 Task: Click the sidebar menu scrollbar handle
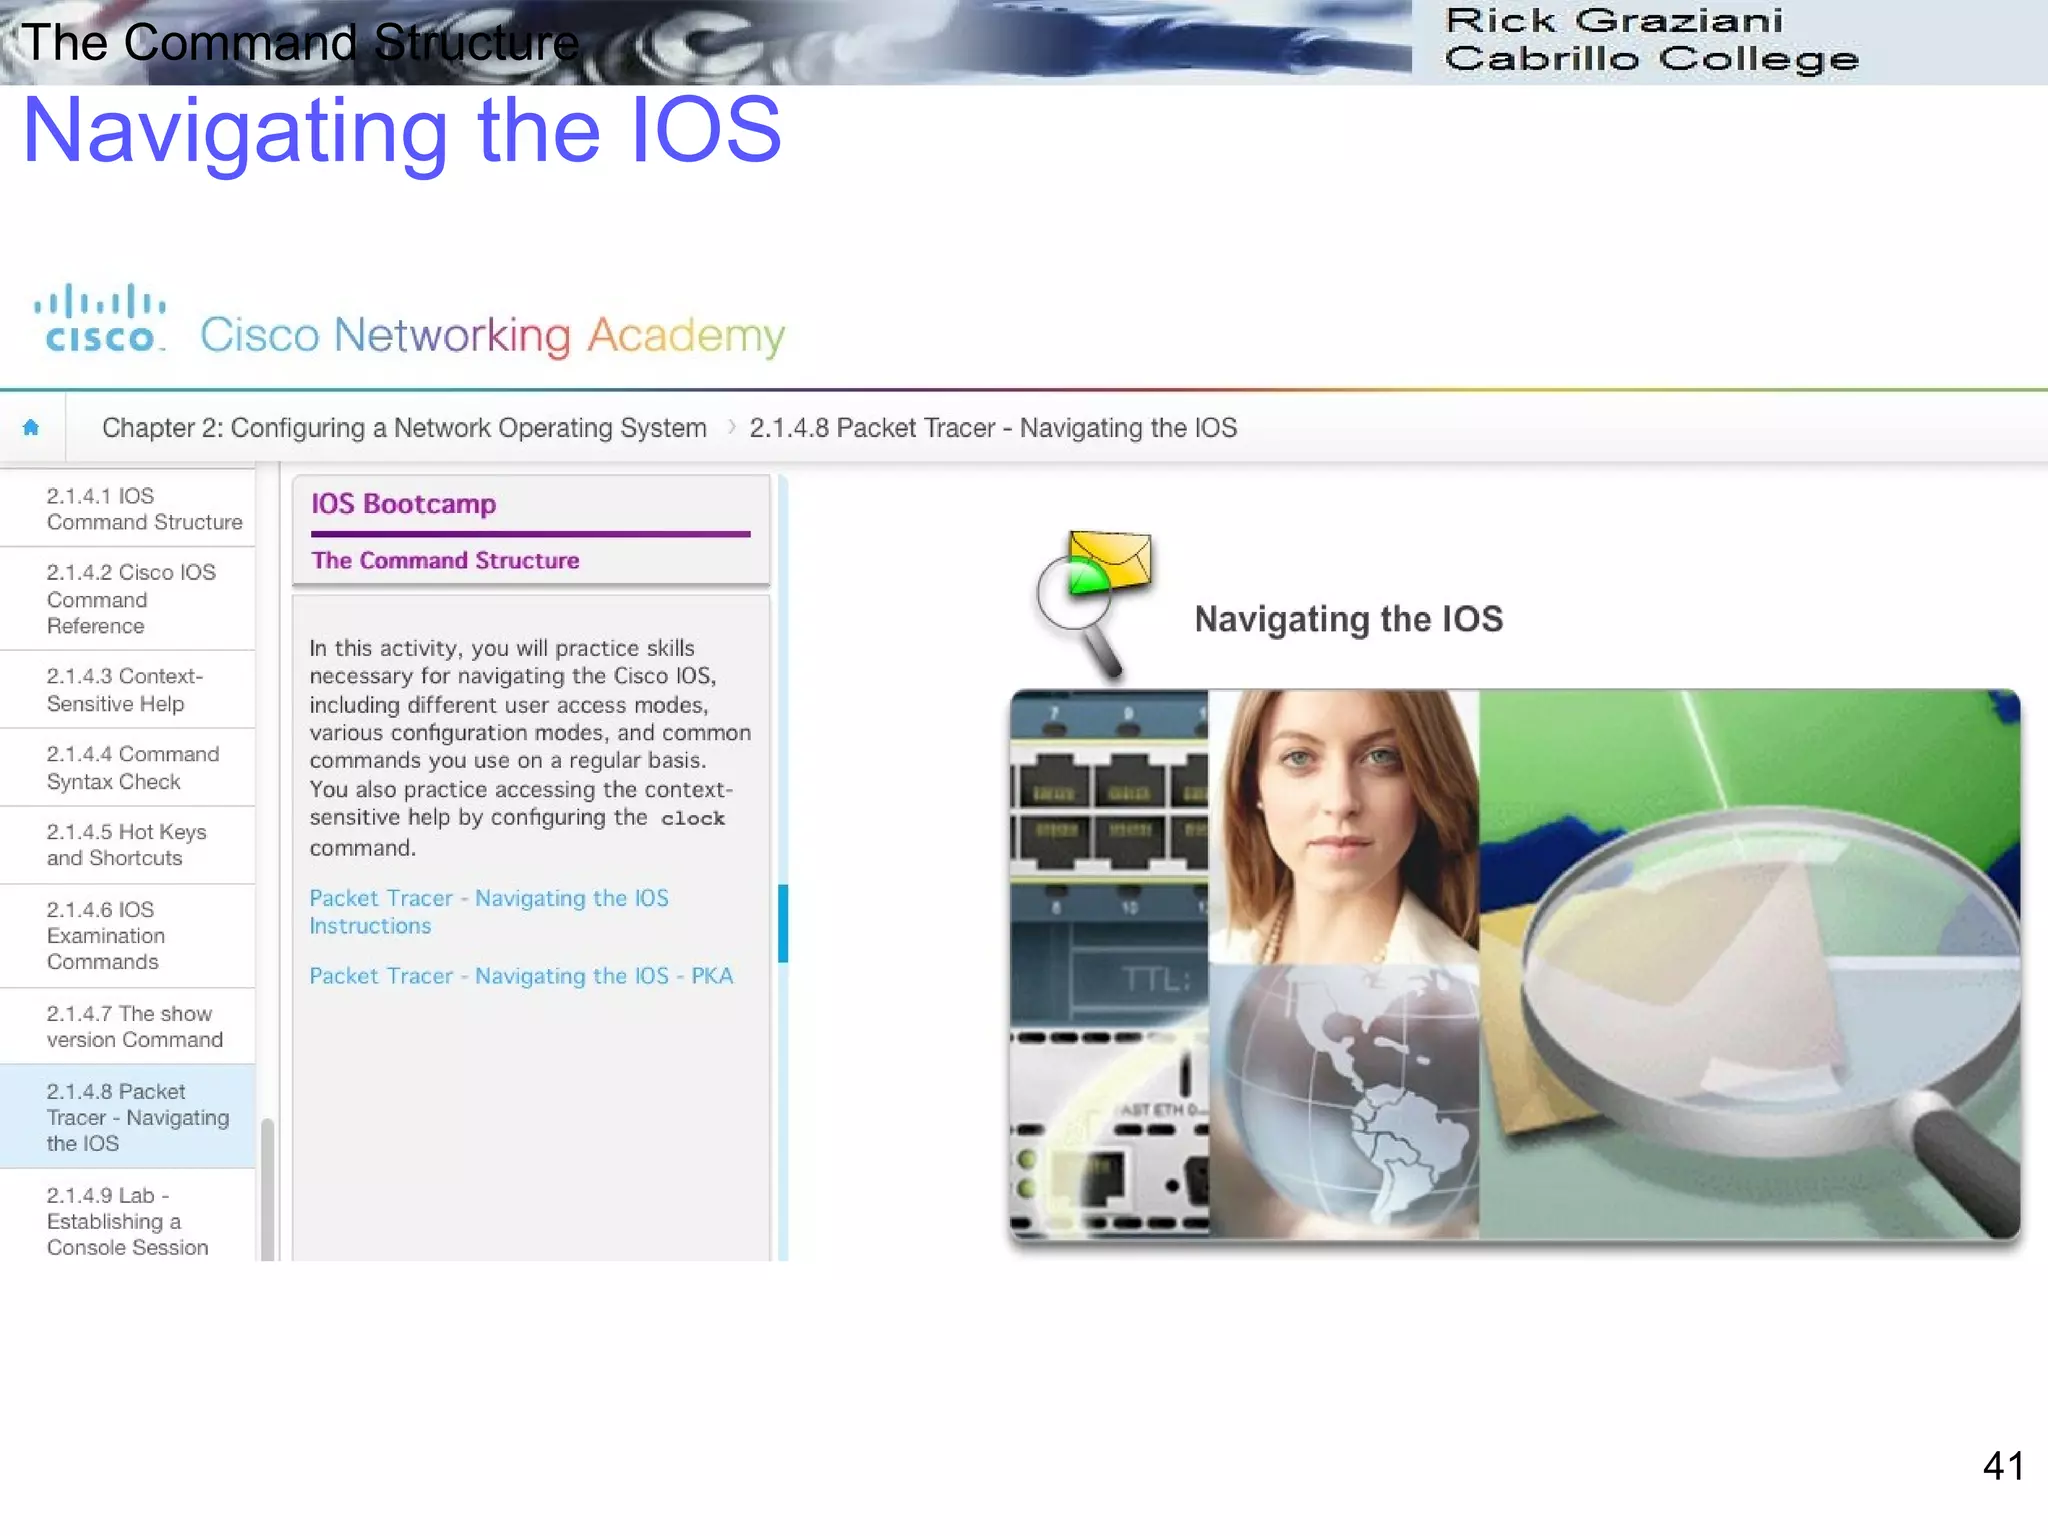coord(267,1188)
